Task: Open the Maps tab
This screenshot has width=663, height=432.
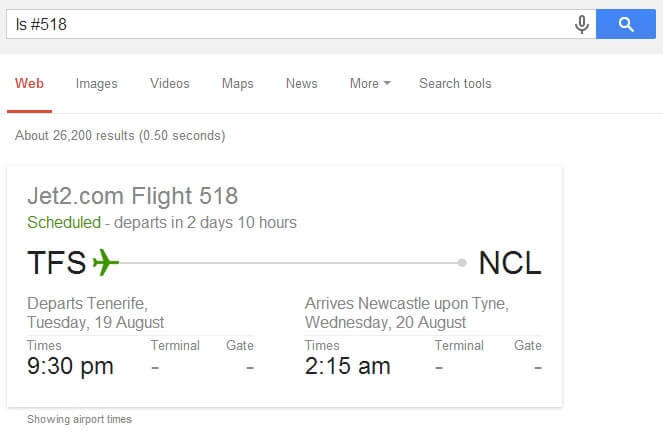Action: (x=238, y=84)
